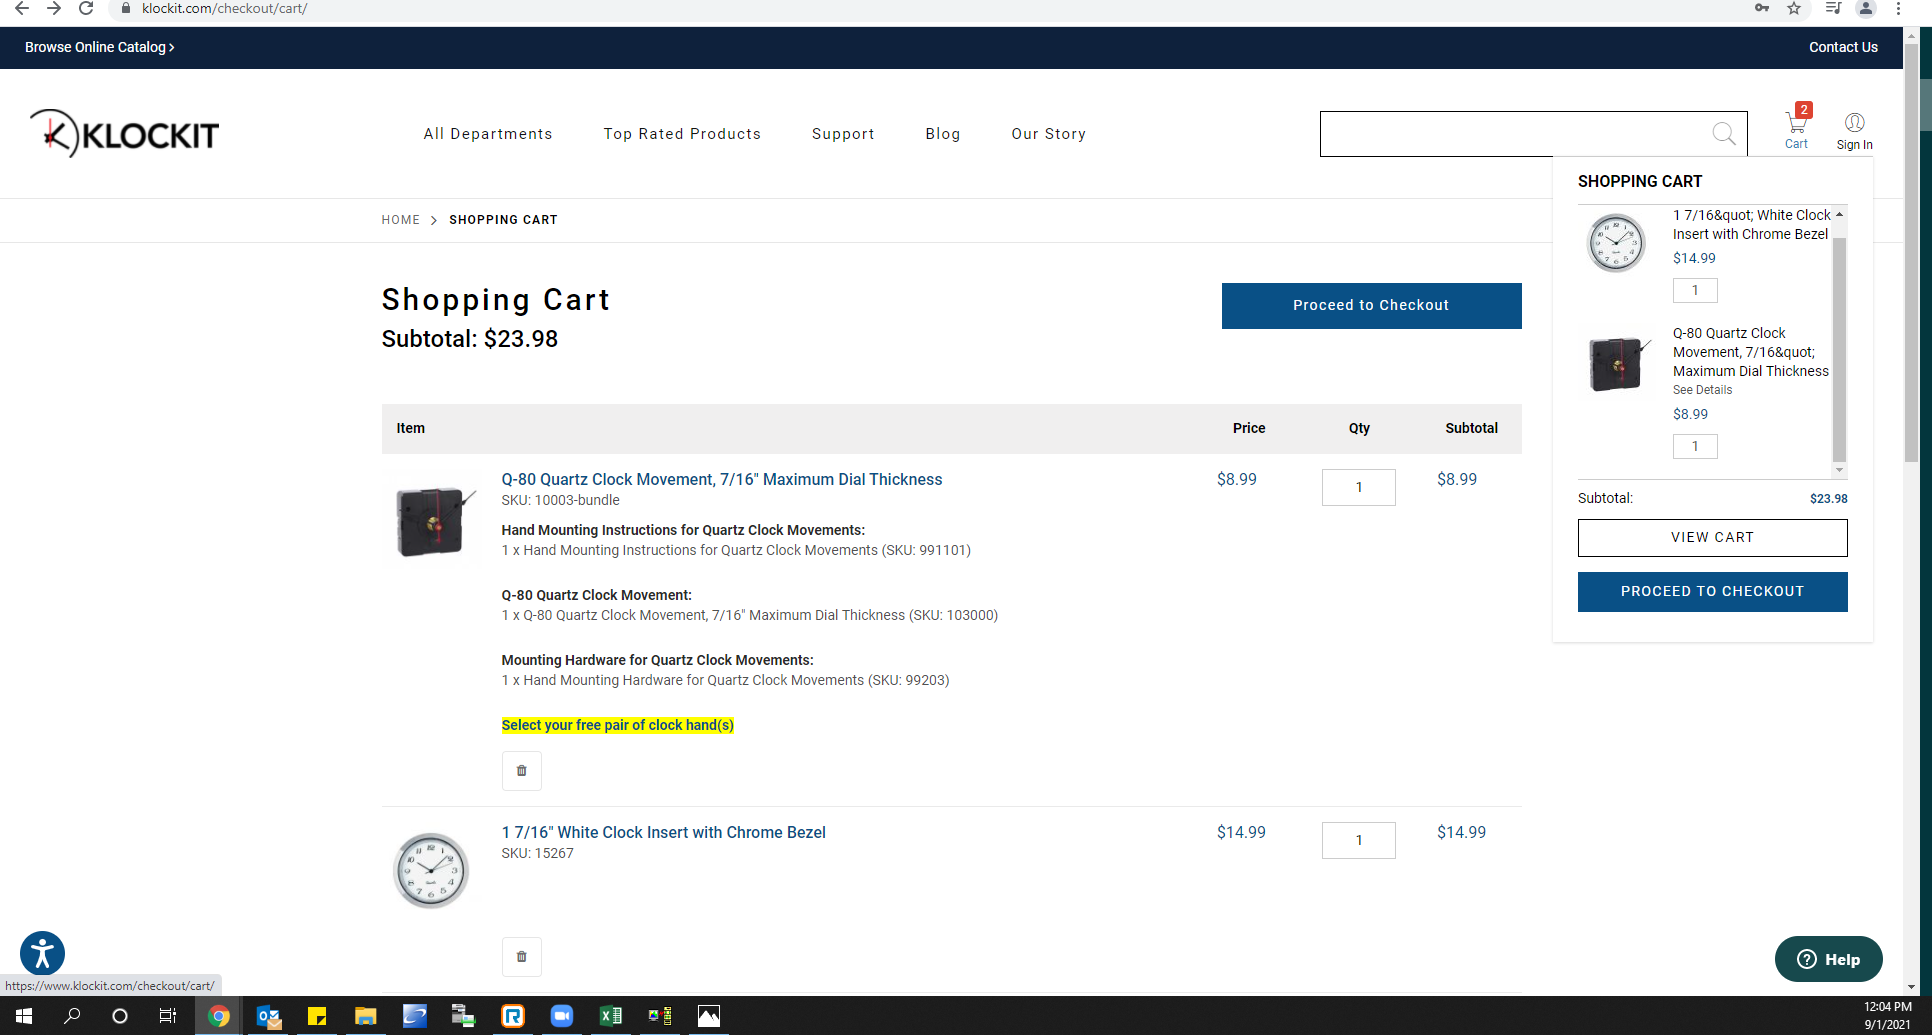Open Task View on taskbar
Screen dimensions: 1932x1035
tap(168, 1016)
